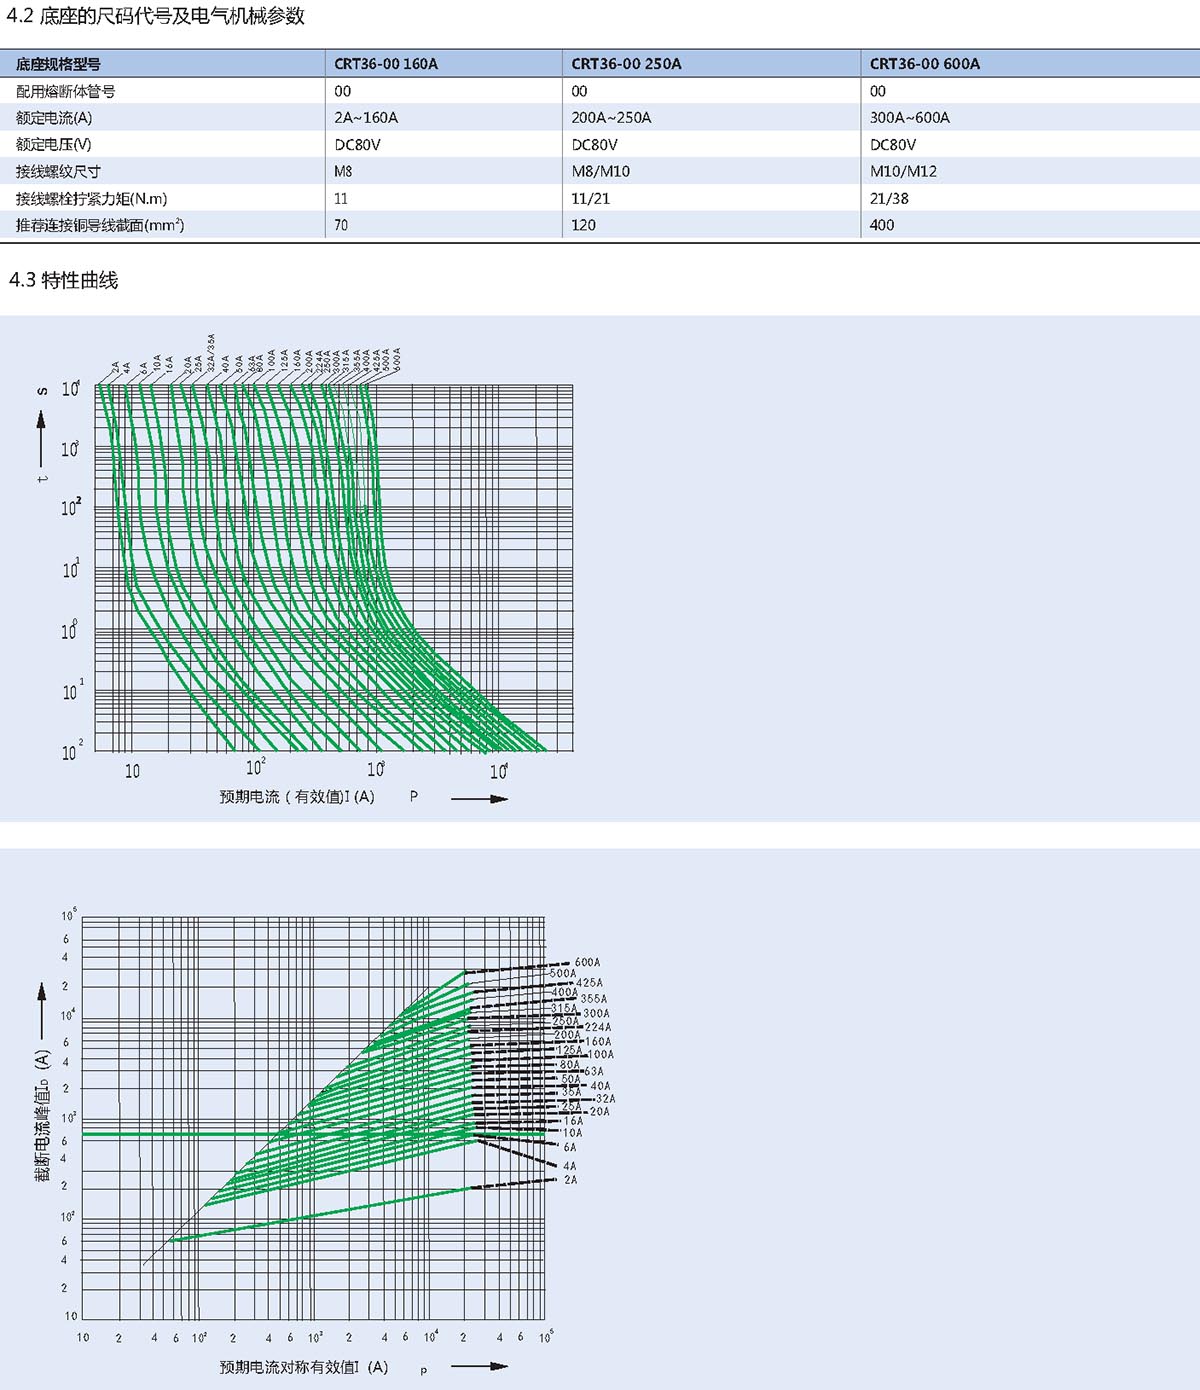Select the 预期电流对称有效值 axis label
Screen dimensions: 1200x1390
coord(304,1366)
